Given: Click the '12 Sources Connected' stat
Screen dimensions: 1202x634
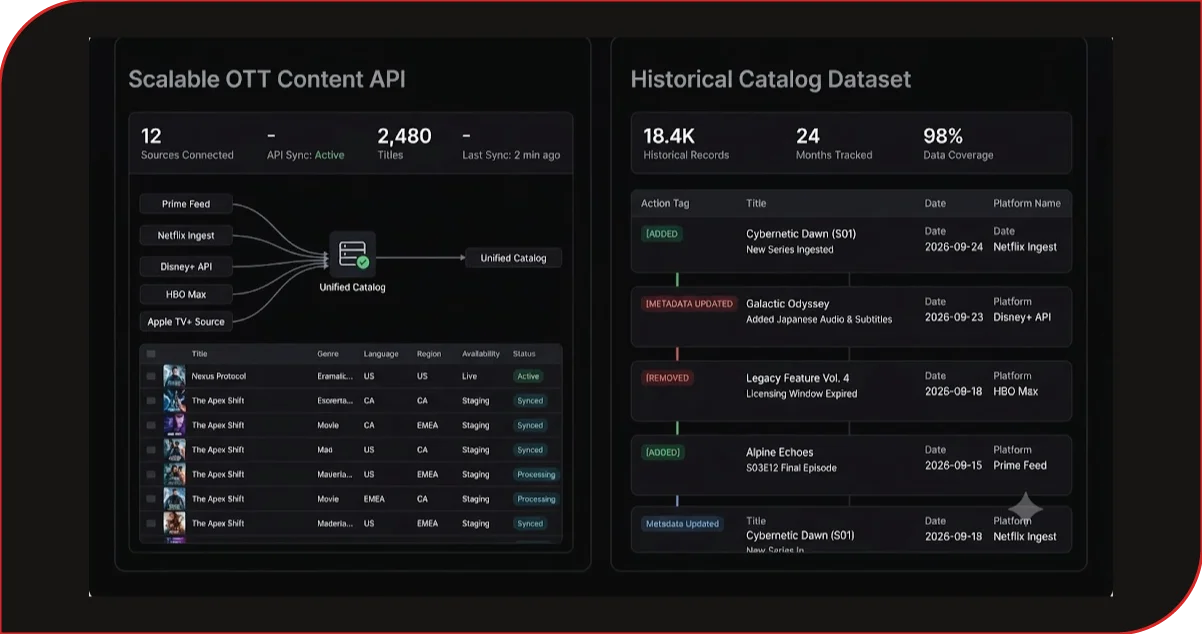Looking at the screenshot, I should coord(187,143).
